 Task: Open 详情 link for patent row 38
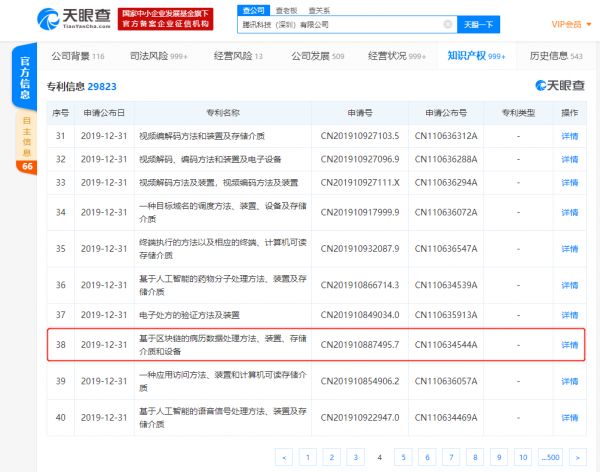point(569,345)
